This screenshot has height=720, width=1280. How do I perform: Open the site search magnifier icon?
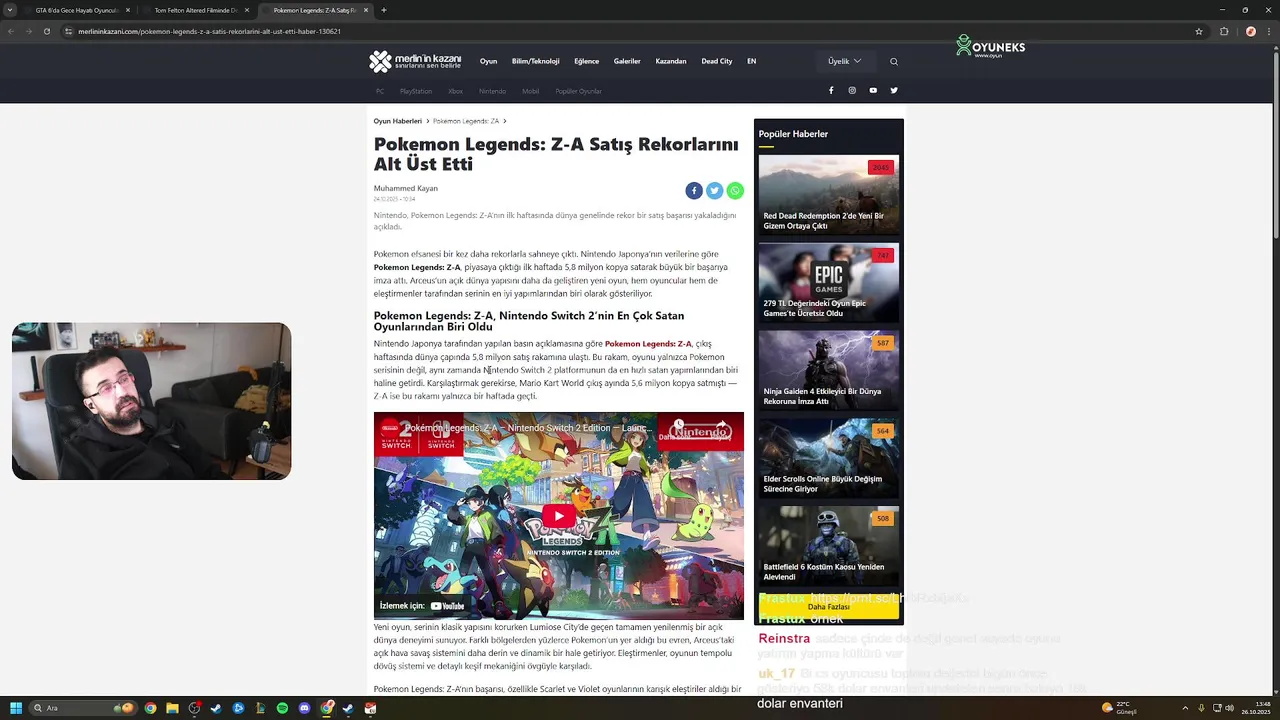[894, 61]
